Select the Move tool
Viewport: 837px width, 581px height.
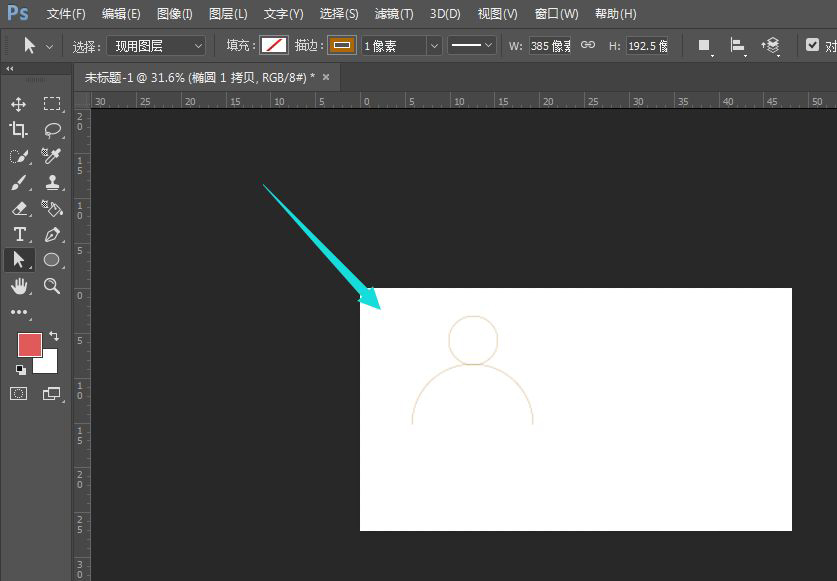[x=19, y=104]
